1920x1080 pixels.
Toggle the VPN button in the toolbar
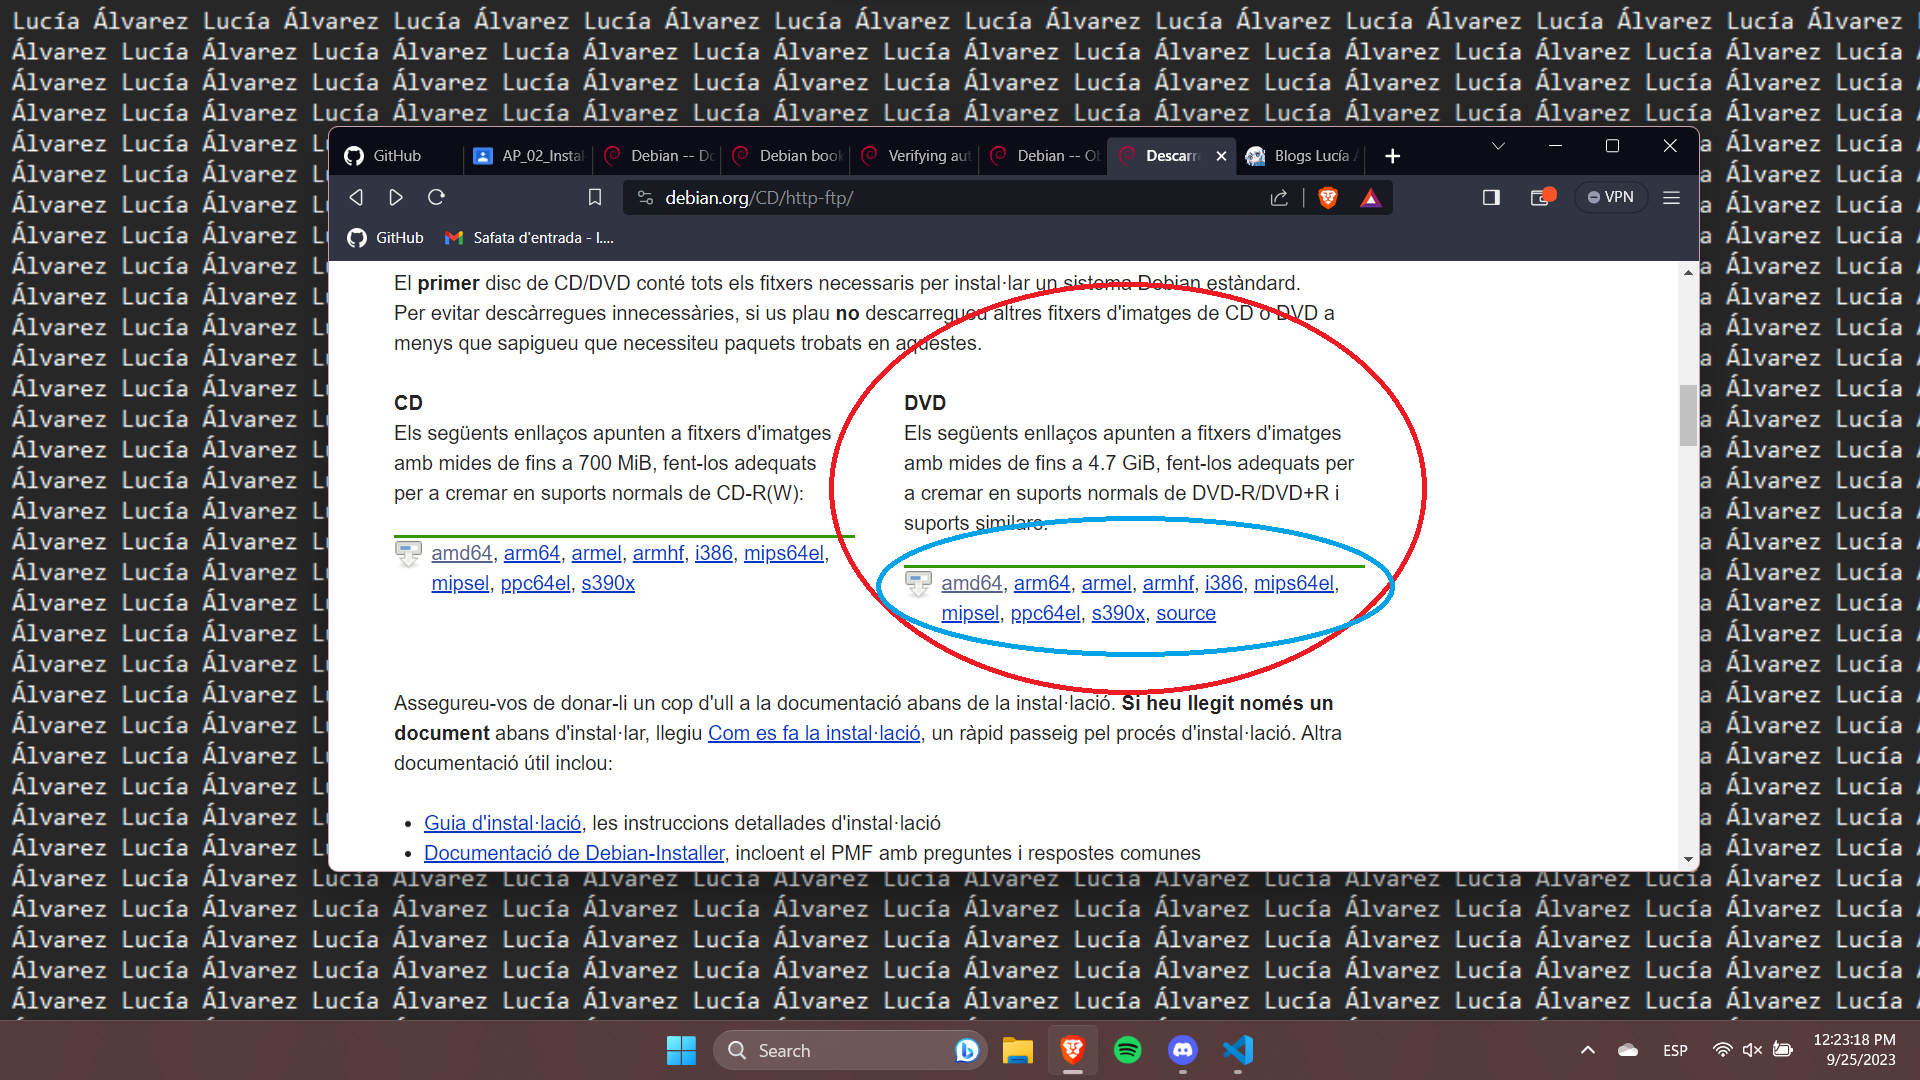pos(1610,197)
